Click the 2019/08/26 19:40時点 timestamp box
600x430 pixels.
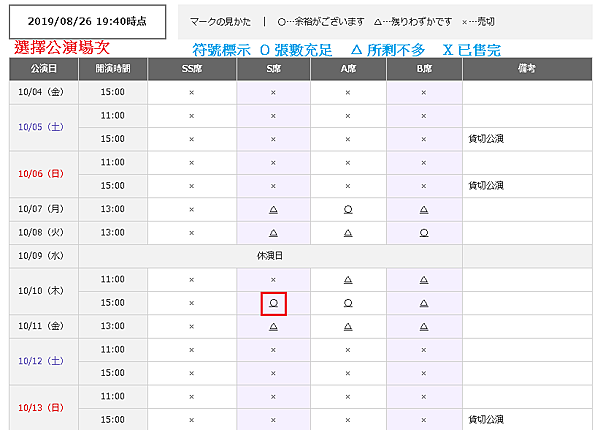pos(88,22)
